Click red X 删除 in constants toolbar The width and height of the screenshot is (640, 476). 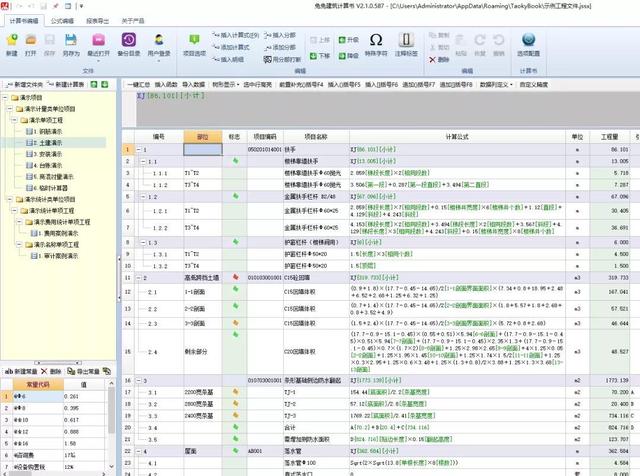click(44, 371)
